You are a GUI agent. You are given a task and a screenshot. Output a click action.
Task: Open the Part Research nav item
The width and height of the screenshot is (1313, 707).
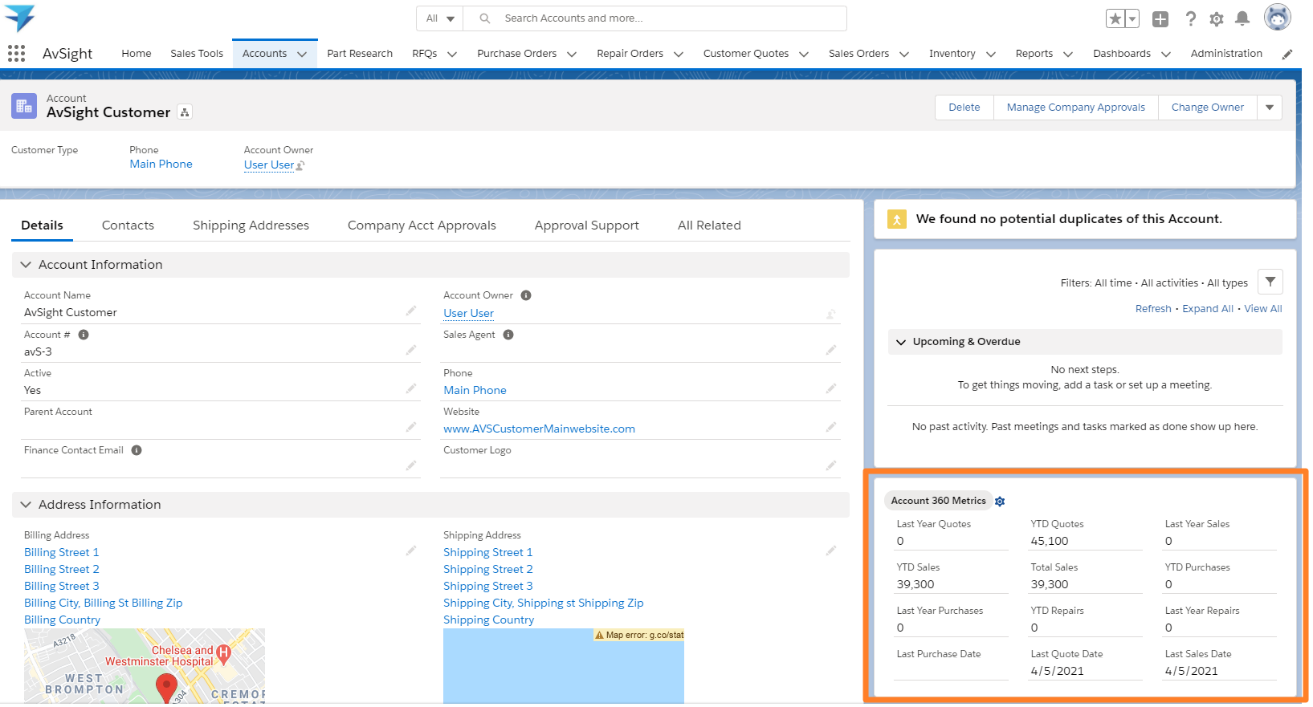pyautogui.click(x=359, y=54)
